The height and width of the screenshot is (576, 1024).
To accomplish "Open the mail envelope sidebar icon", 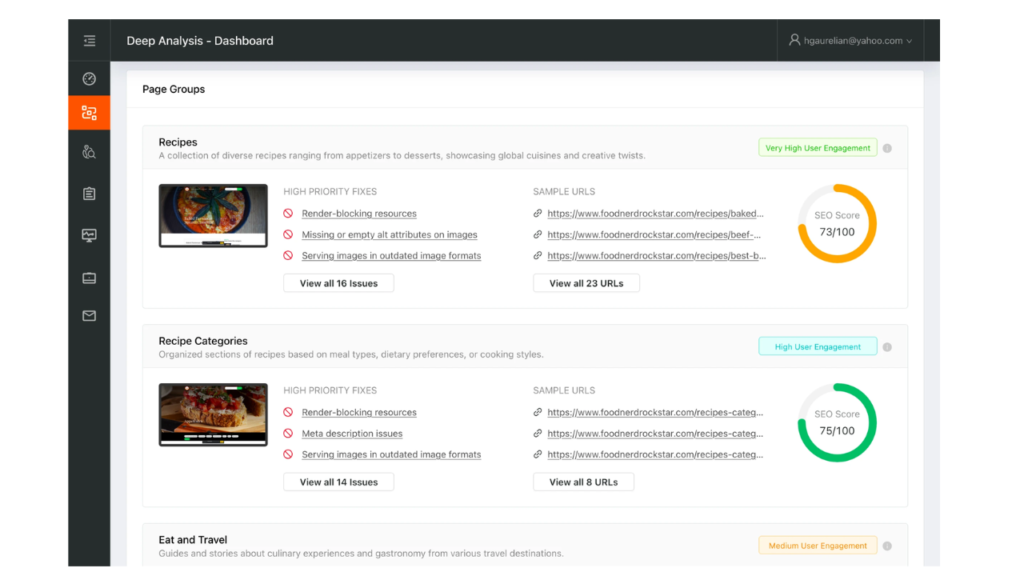I will pyautogui.click(x=89, y=316).
